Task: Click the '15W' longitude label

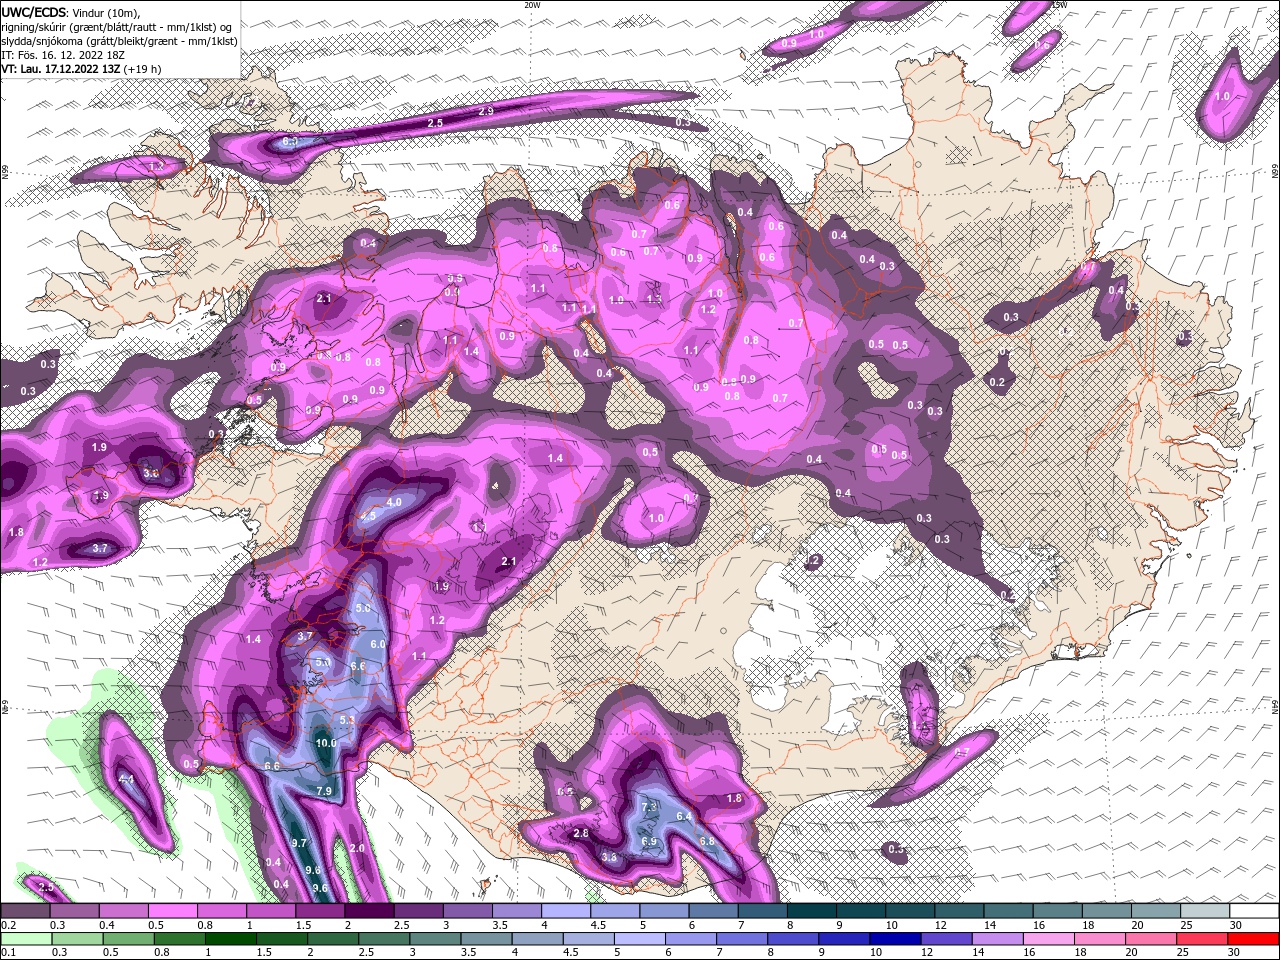Action: 1060,4
